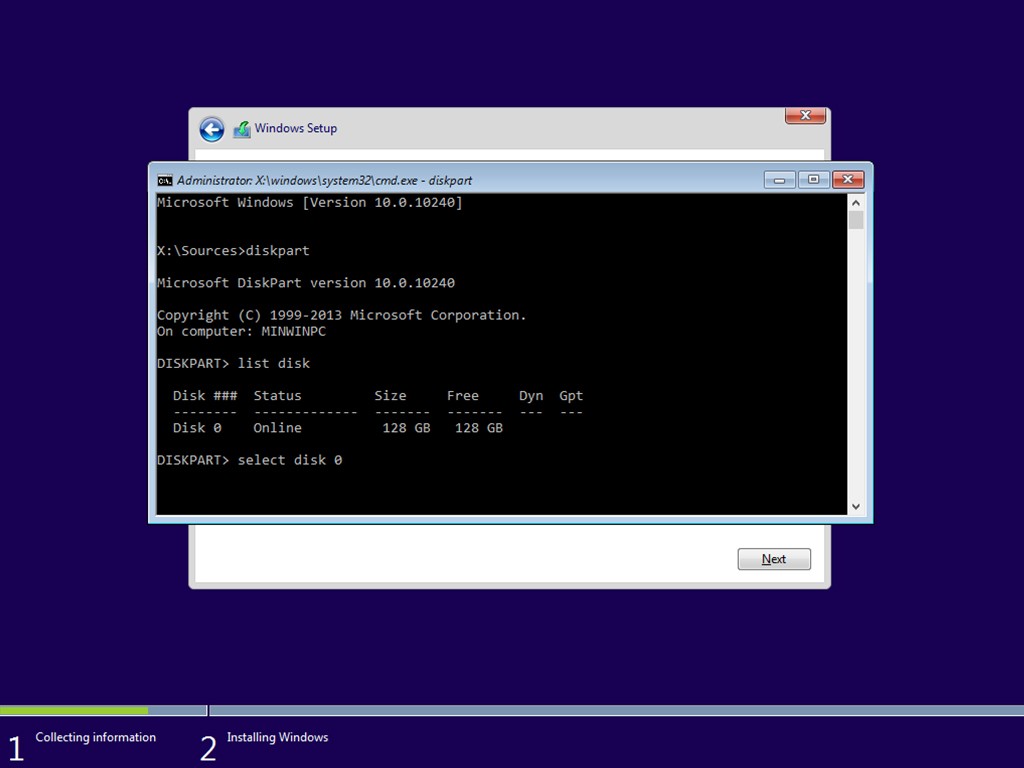Click 'Disk 0' in the disk table

(197, 428)
